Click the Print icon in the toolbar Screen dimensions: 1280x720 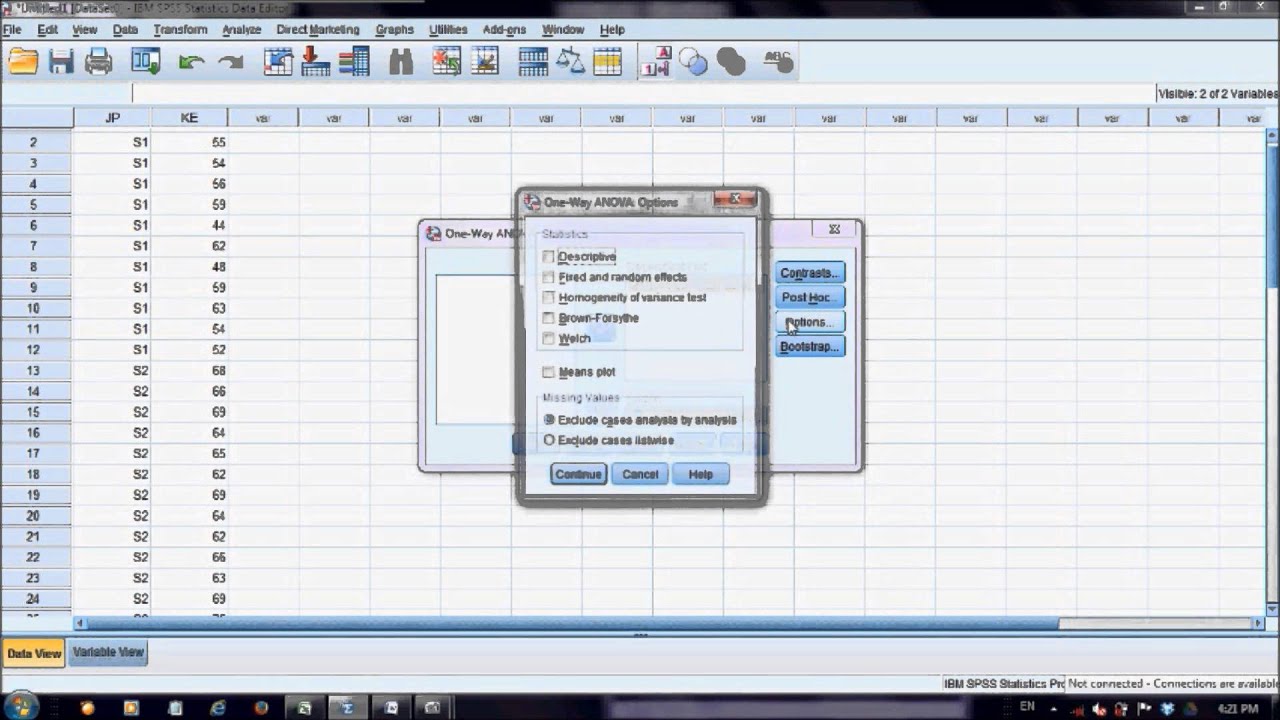coord(99,62)
